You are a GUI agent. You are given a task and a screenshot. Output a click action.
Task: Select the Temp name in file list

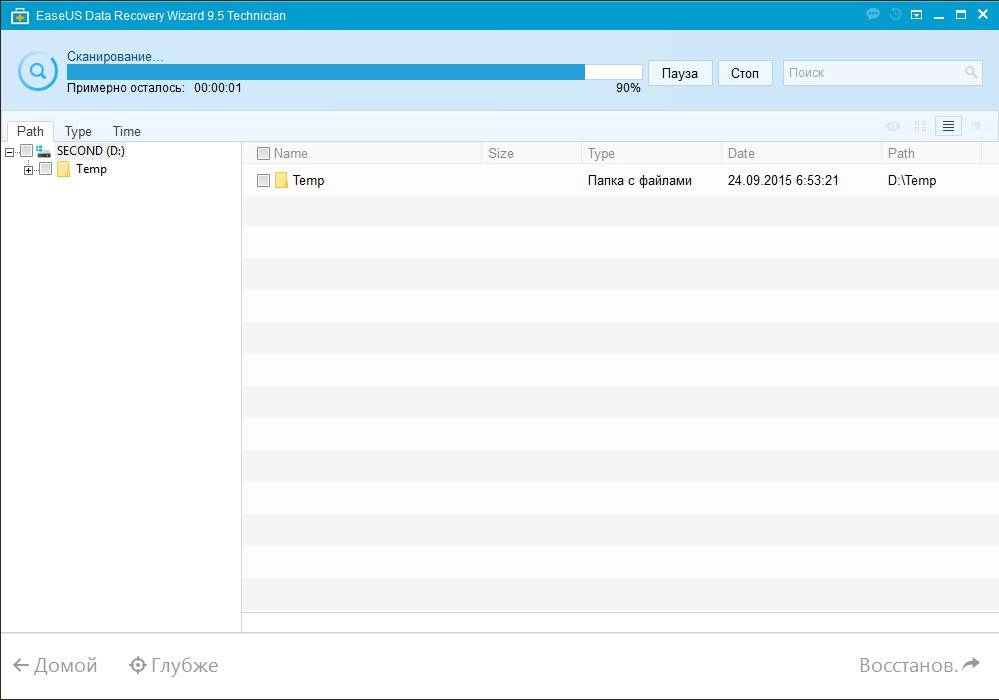click(308, 180)
